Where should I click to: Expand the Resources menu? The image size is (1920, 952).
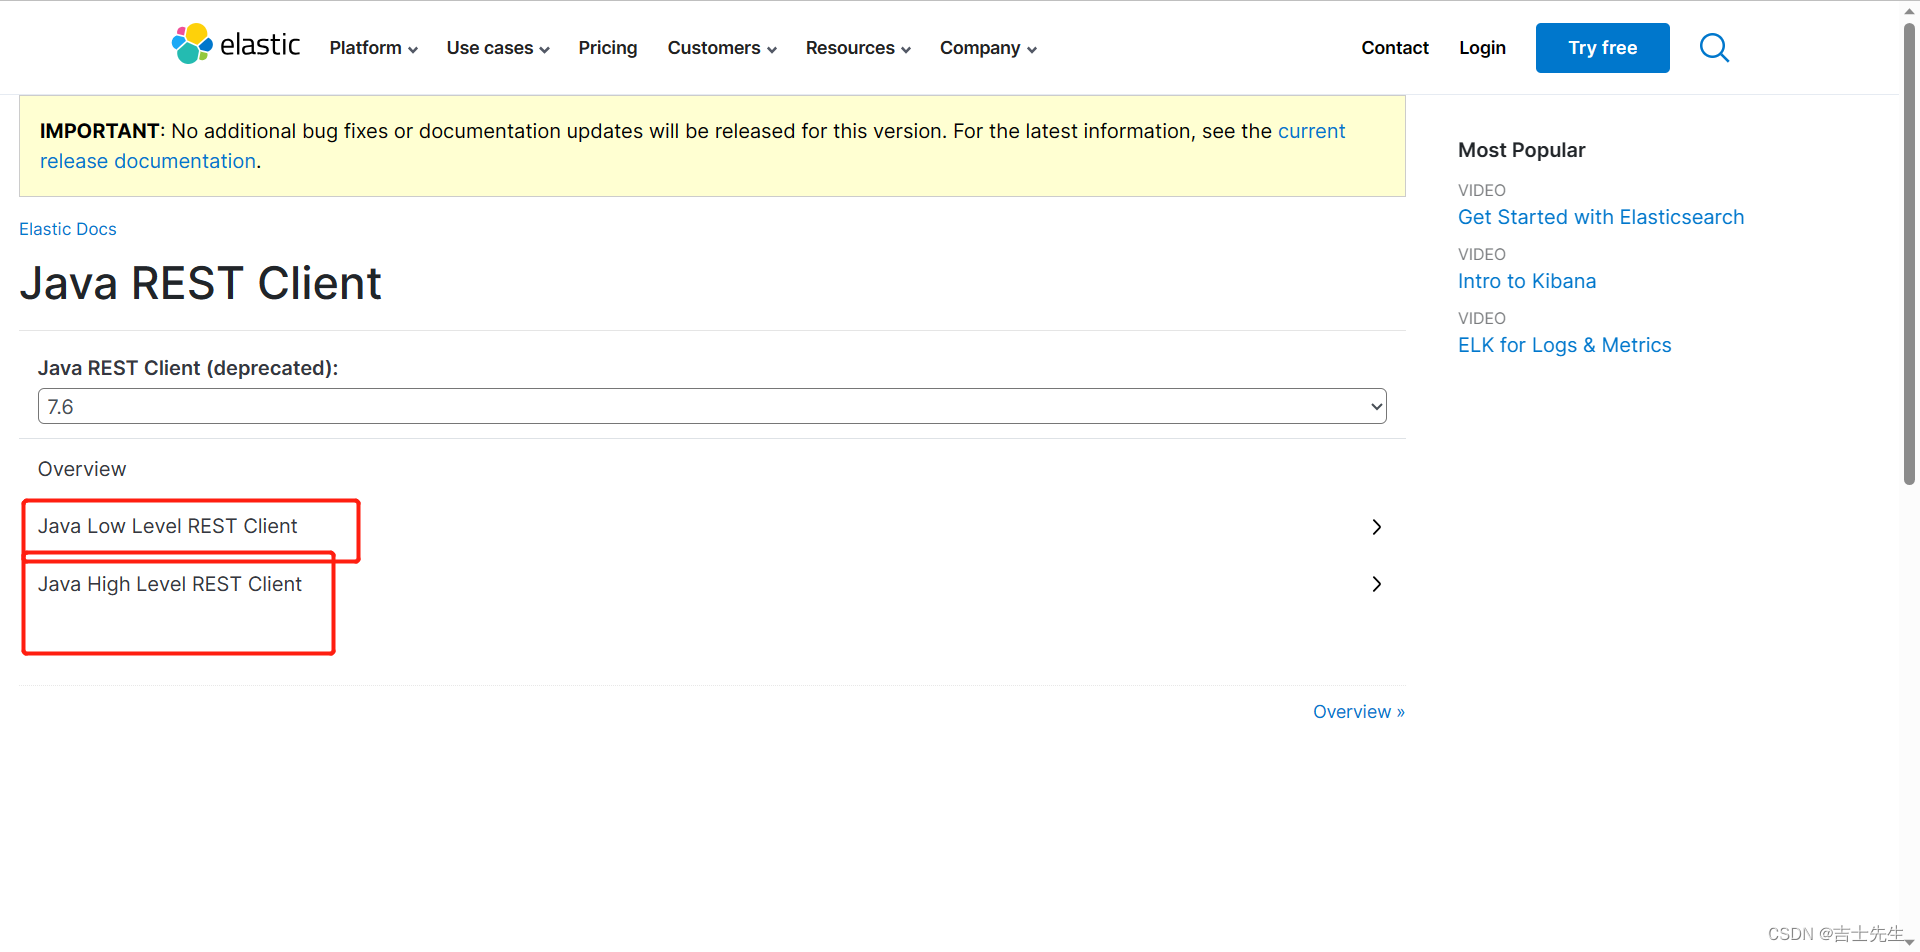(858, 48)
